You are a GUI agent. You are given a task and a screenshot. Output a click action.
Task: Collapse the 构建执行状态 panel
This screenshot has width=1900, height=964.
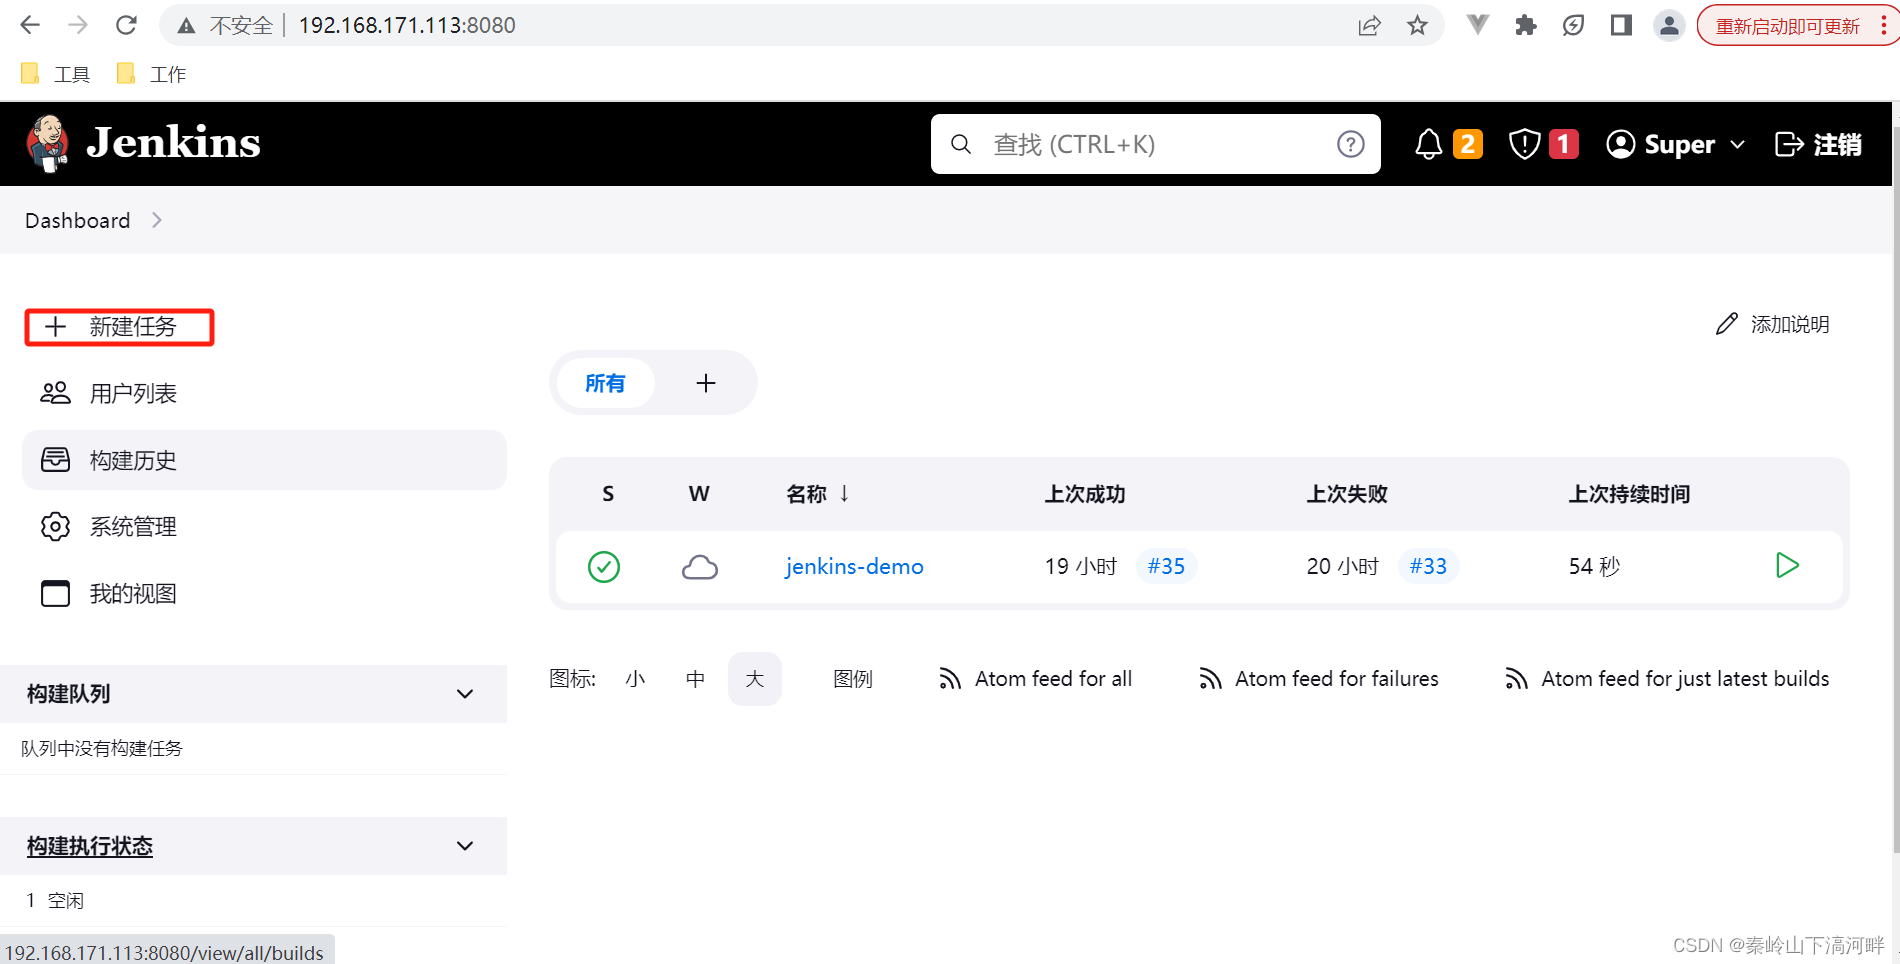(x=465, y=846)
